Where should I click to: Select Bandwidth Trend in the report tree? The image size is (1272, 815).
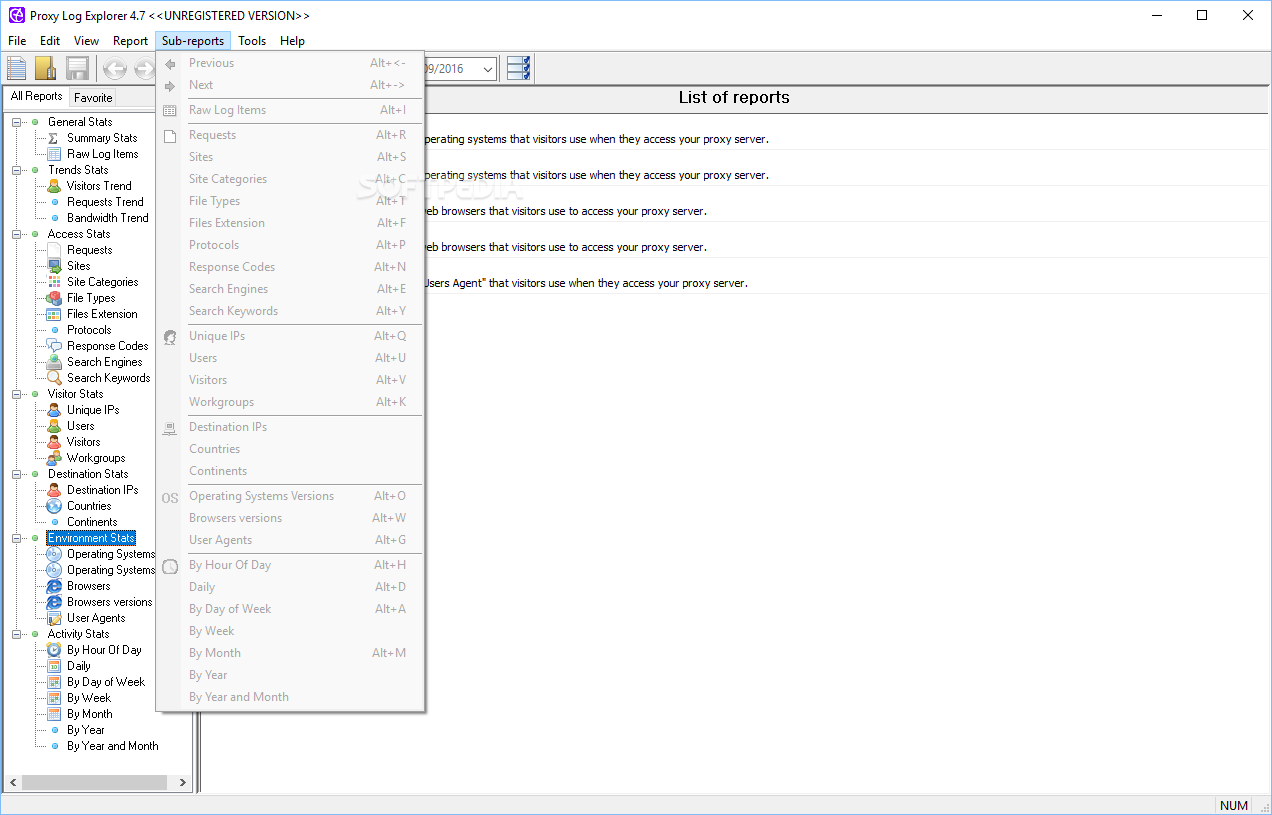point(108,218)
